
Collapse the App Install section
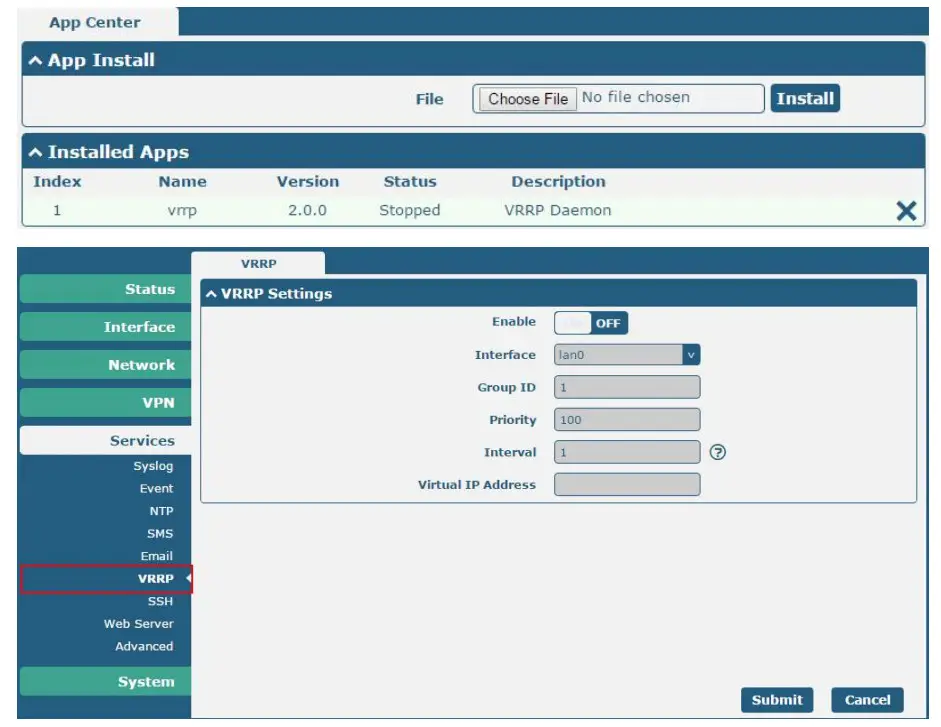[35, 60]
